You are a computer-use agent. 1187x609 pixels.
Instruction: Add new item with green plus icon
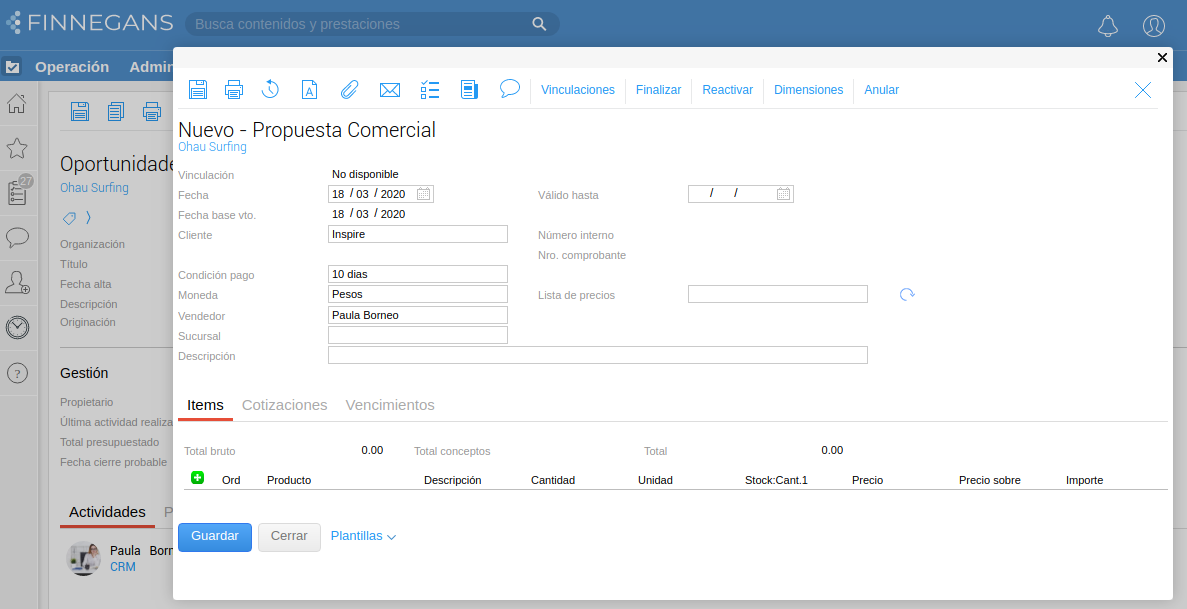(197, 479)
